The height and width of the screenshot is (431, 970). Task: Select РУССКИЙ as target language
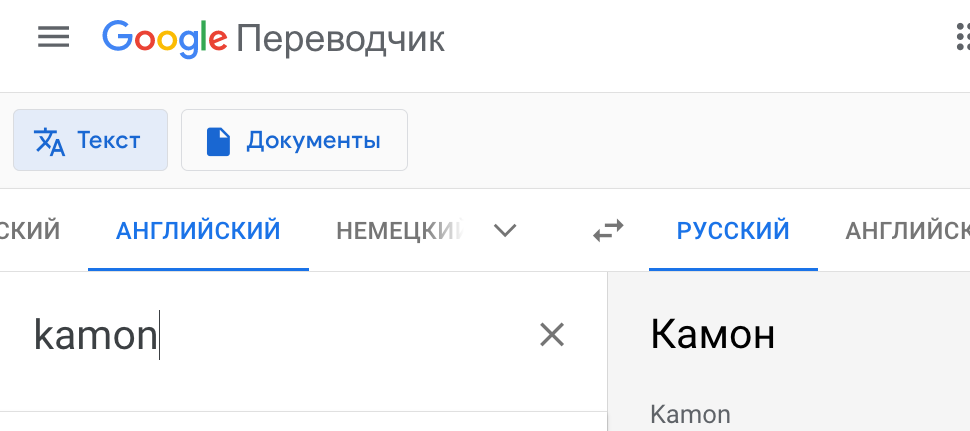pyautogui.click(x=733, y=231)
